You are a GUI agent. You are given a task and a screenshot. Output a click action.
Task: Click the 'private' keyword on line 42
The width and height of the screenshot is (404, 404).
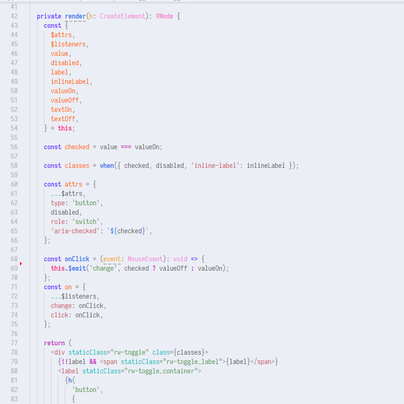(49, 16)
